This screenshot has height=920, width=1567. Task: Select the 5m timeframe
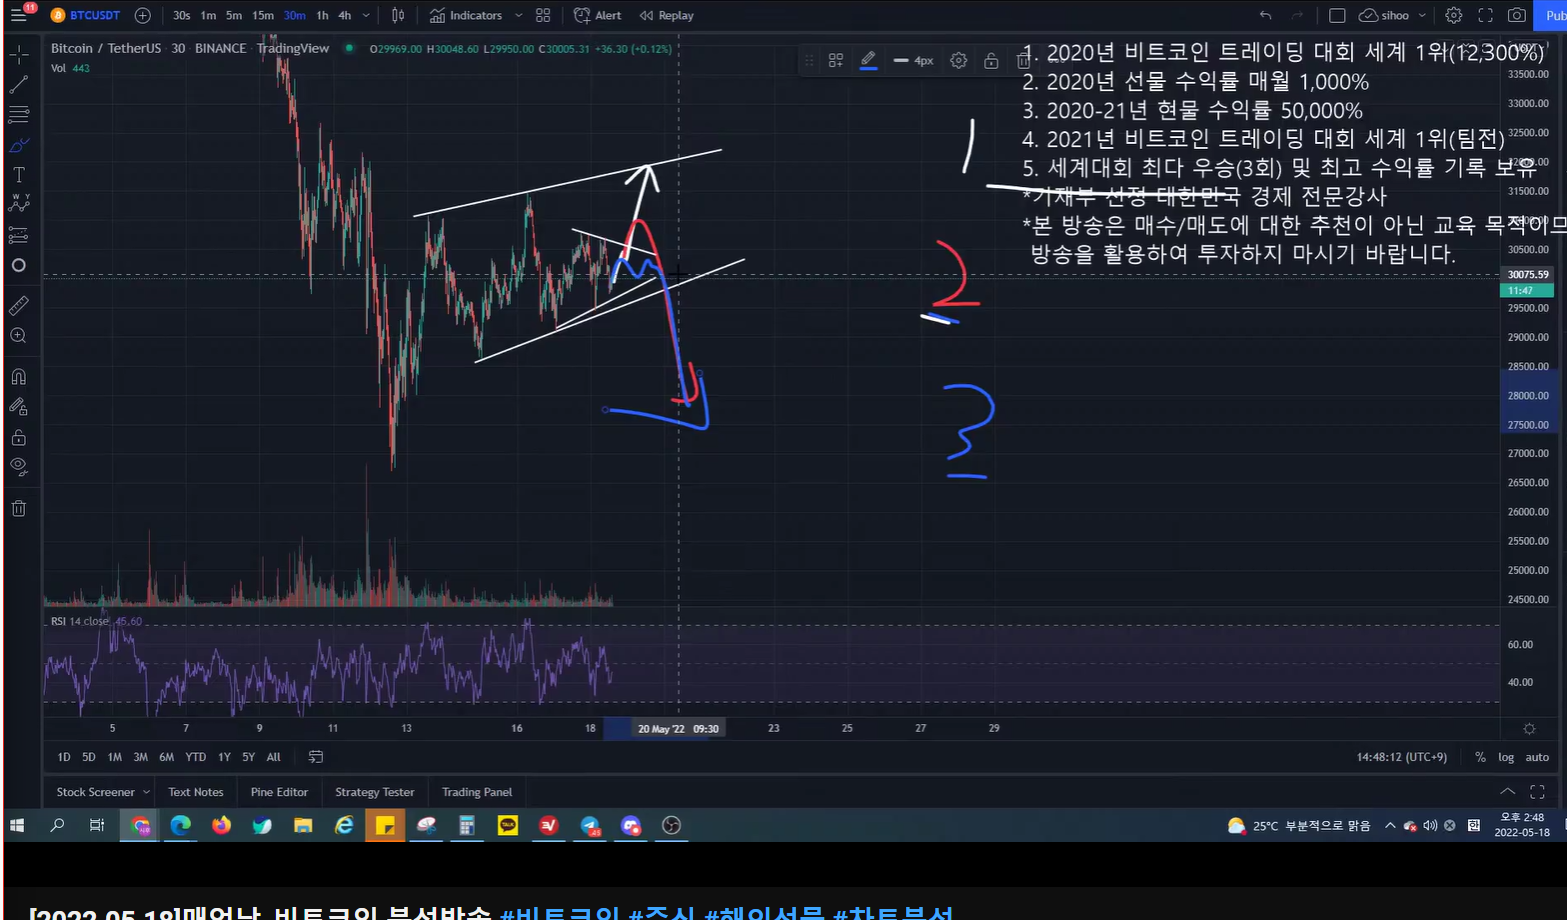(233, 15)
